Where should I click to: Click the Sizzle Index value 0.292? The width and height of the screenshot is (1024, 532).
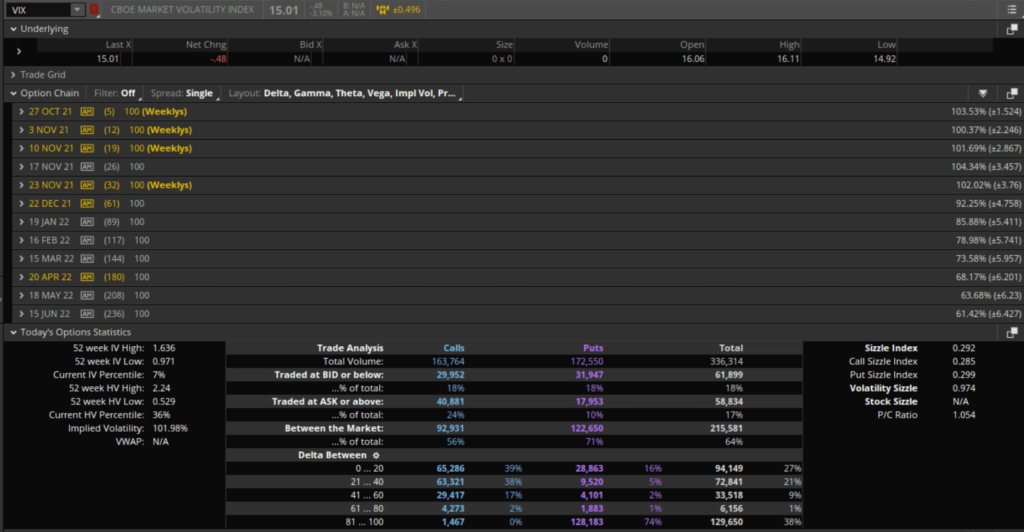[964, 349]
